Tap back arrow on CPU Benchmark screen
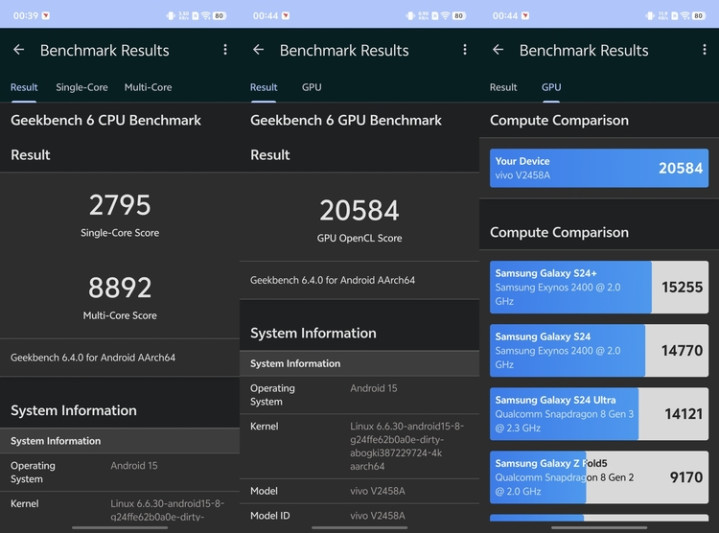The image size is (719, 533). [18, 50]
